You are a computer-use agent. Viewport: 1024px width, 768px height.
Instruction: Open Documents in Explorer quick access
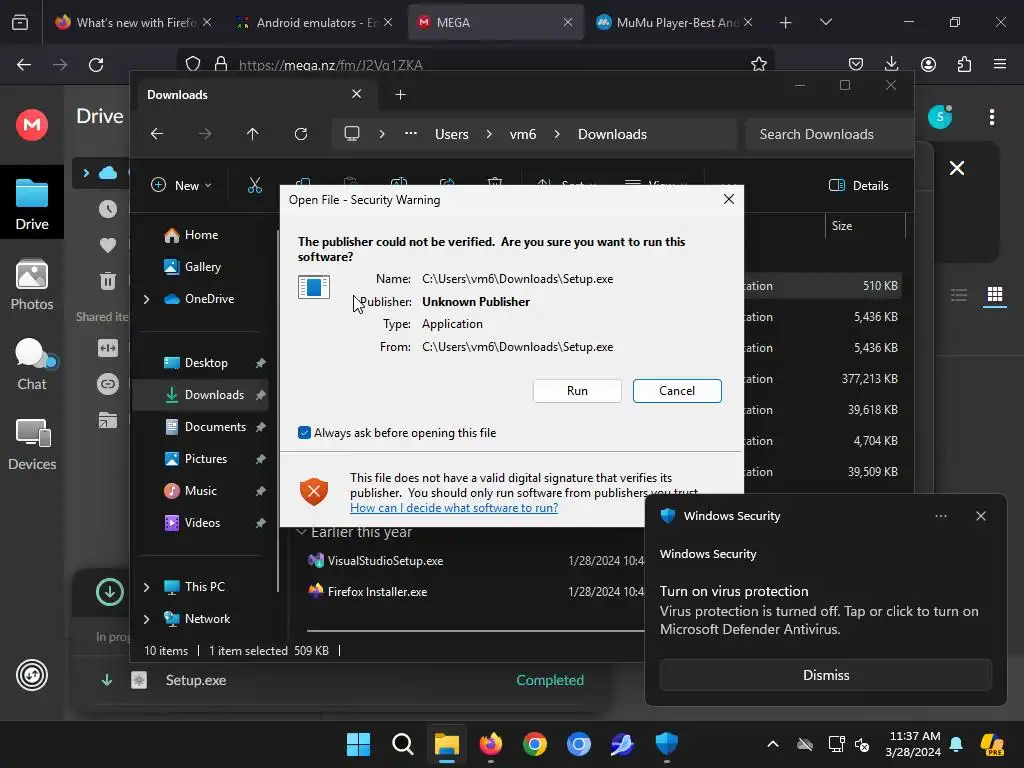[215, 426]
